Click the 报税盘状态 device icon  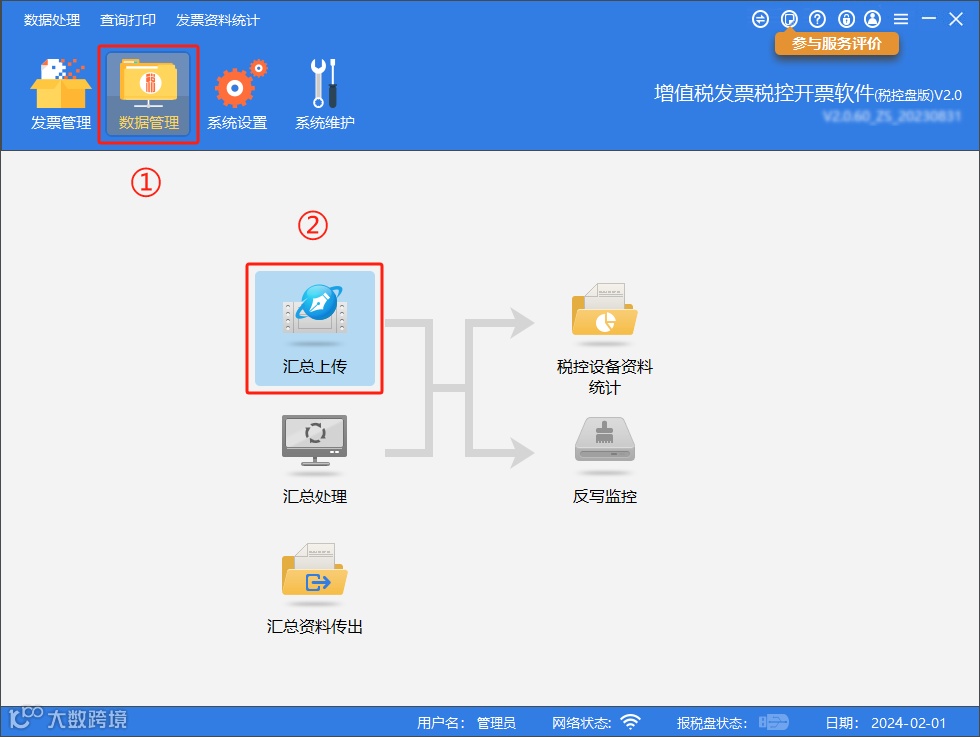tap(774, 722)
